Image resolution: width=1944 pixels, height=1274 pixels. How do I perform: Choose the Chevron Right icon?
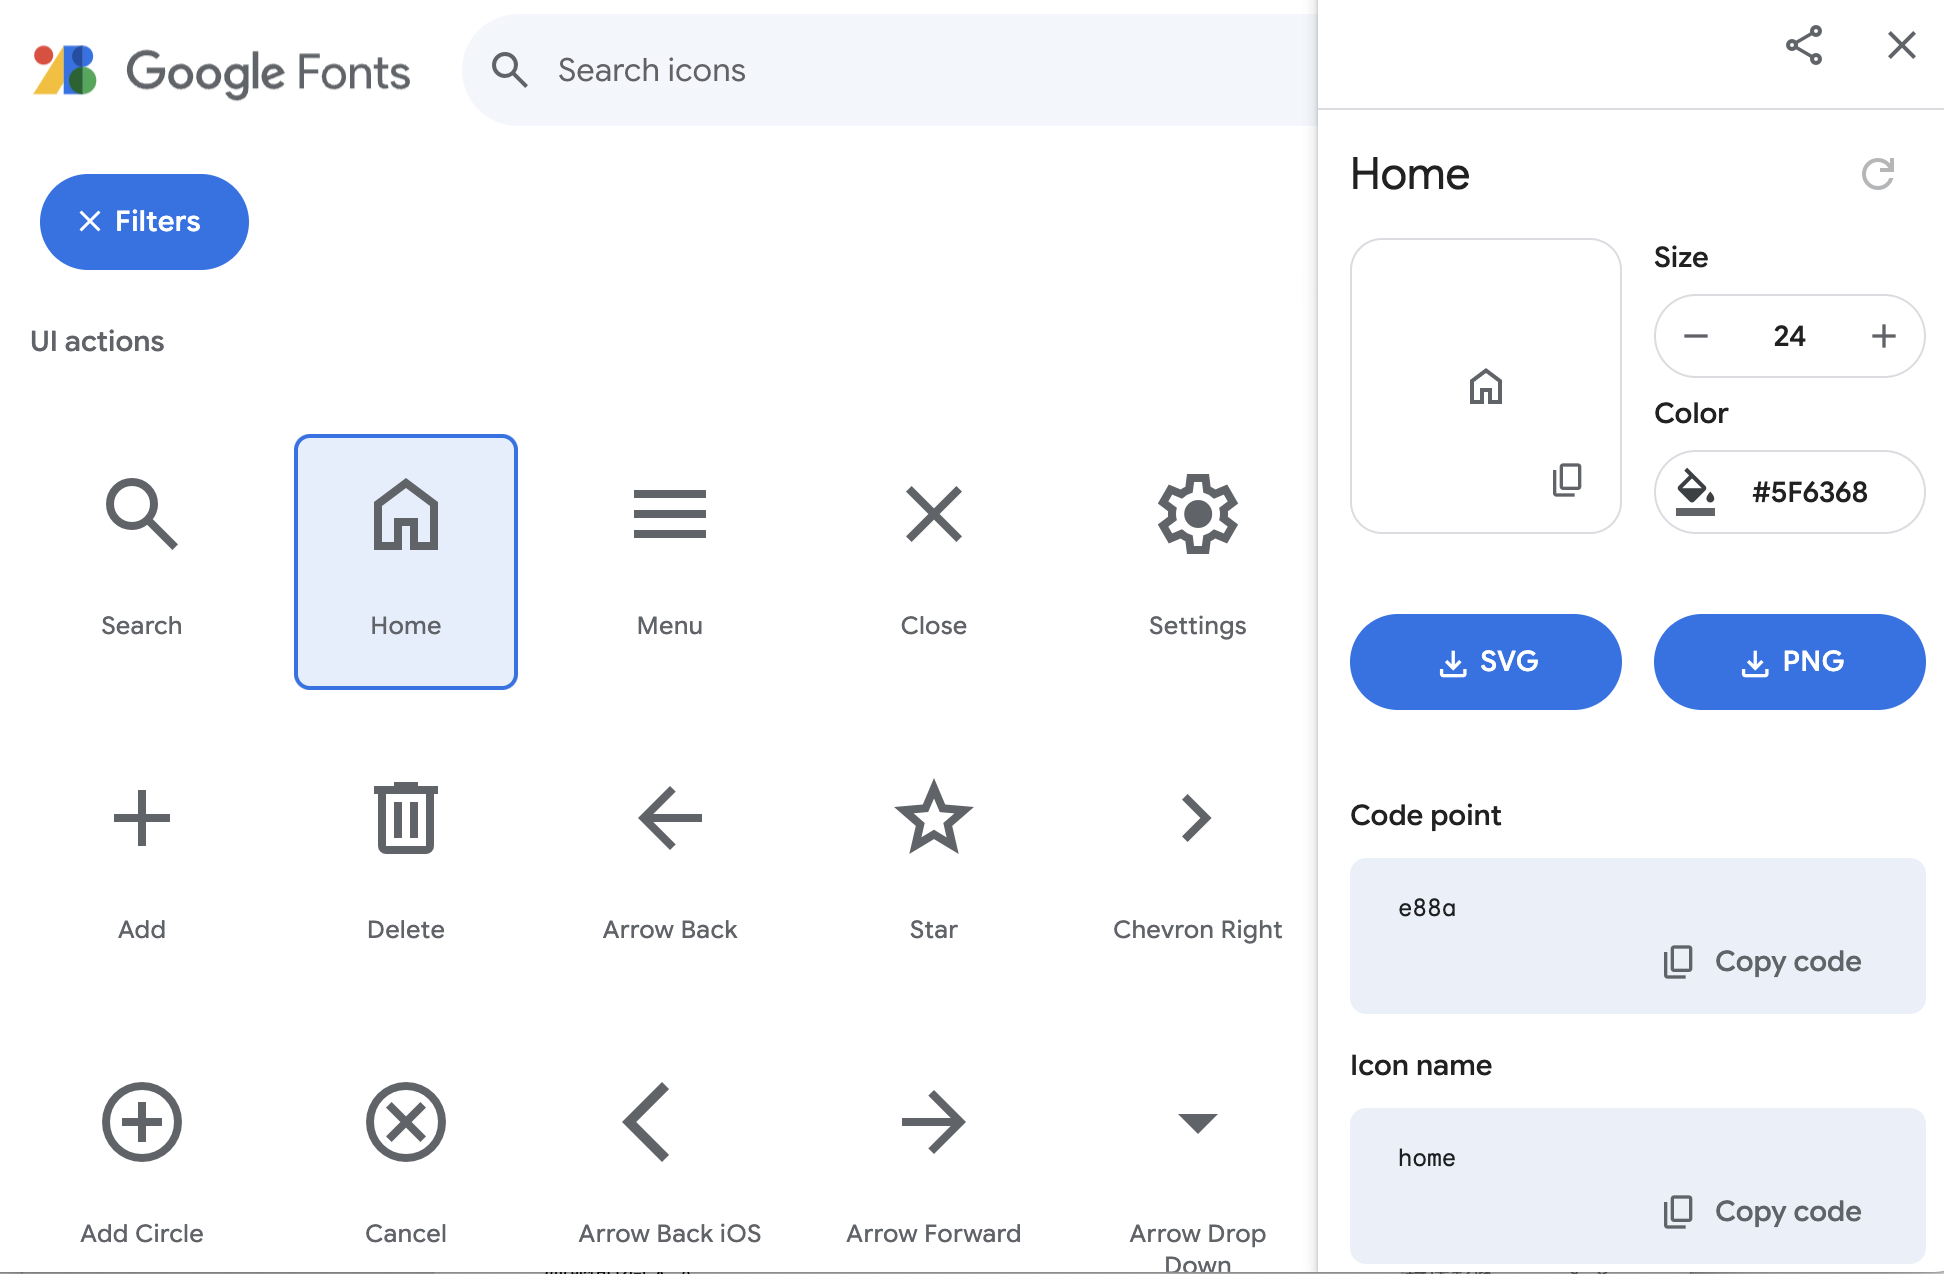tap(1197, 819)
